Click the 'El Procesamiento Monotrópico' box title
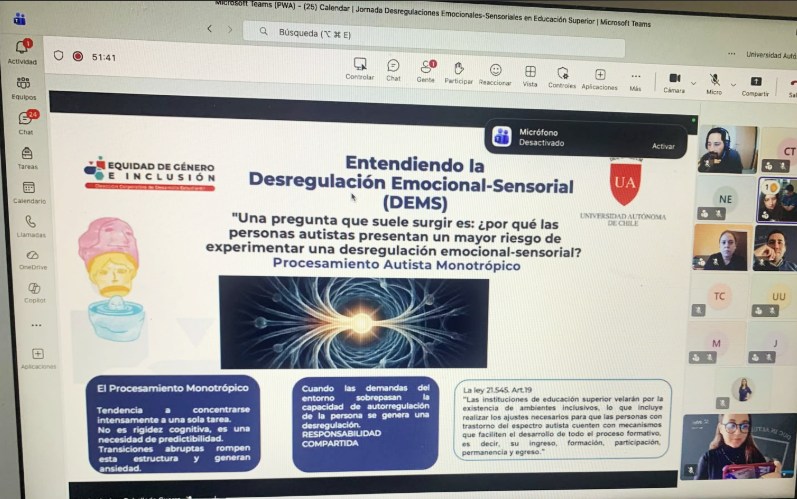This screenshot has height=499, width=797. [173, 388]
